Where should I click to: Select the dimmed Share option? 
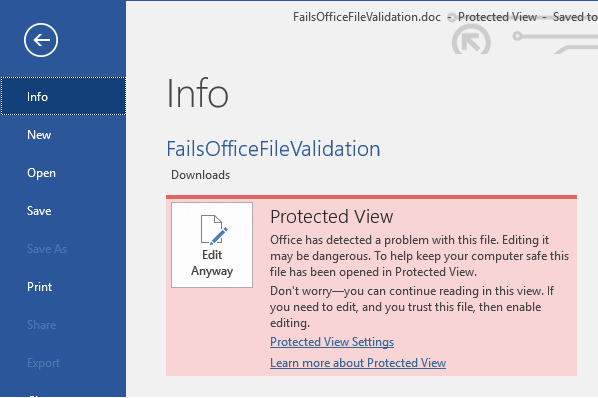pos(42,325)
